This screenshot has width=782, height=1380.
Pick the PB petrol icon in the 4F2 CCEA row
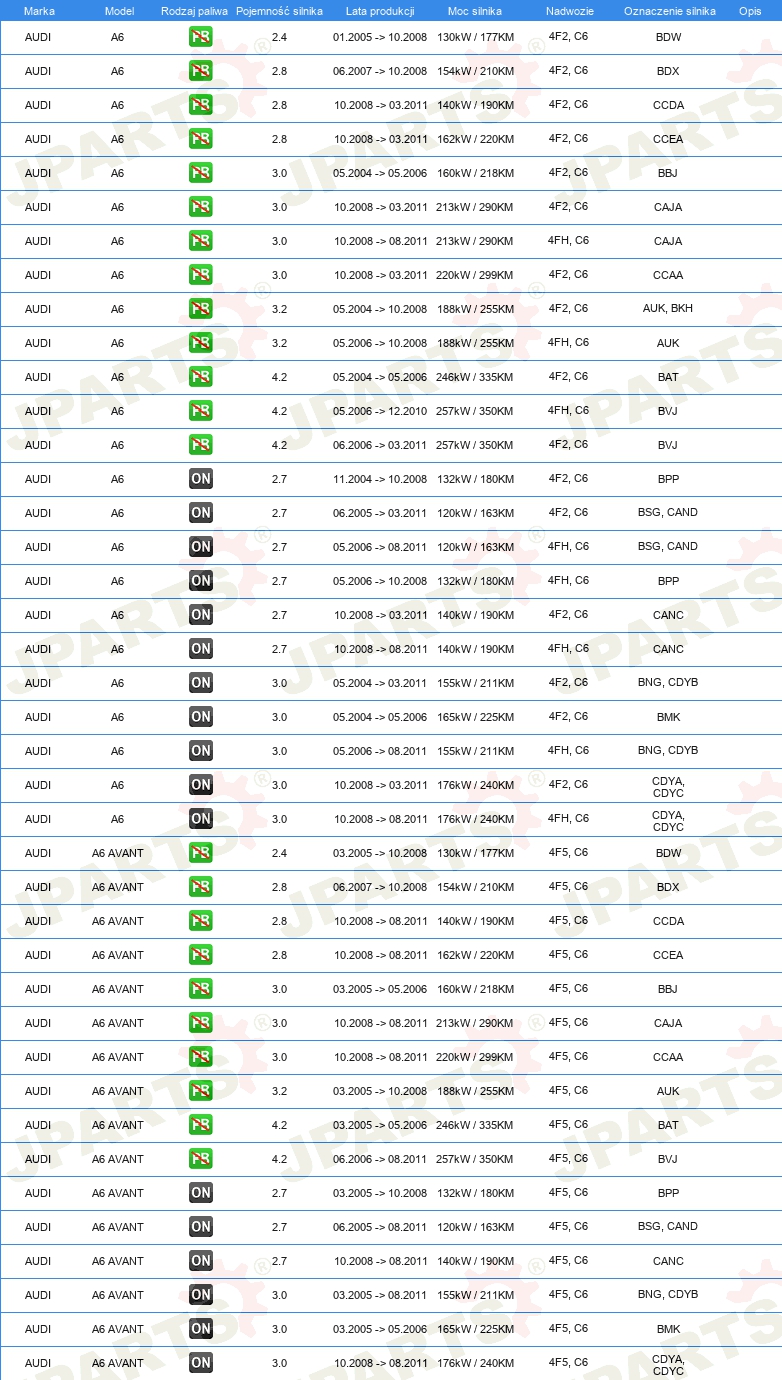pos(201,140)
